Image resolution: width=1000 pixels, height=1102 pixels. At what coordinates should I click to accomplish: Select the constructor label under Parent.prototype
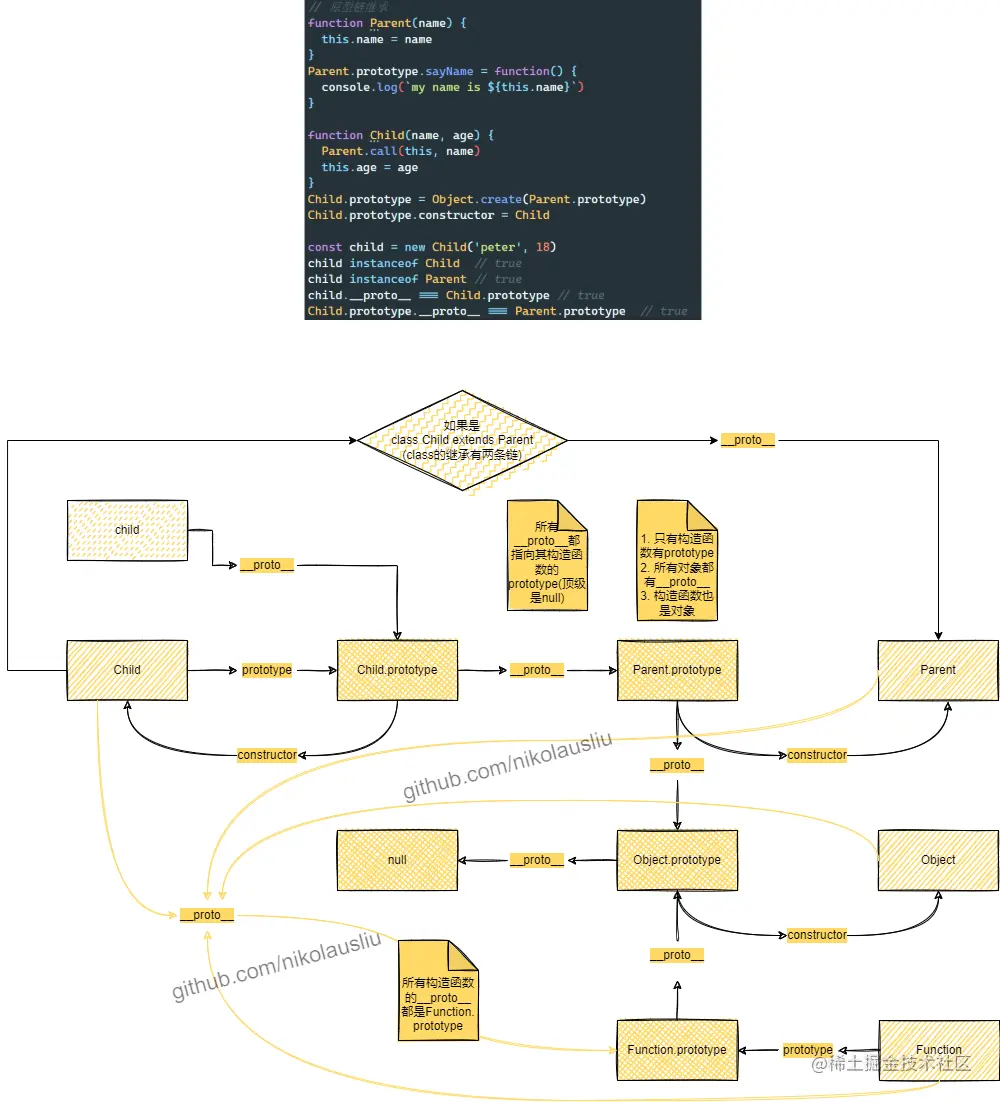point(817,754)
